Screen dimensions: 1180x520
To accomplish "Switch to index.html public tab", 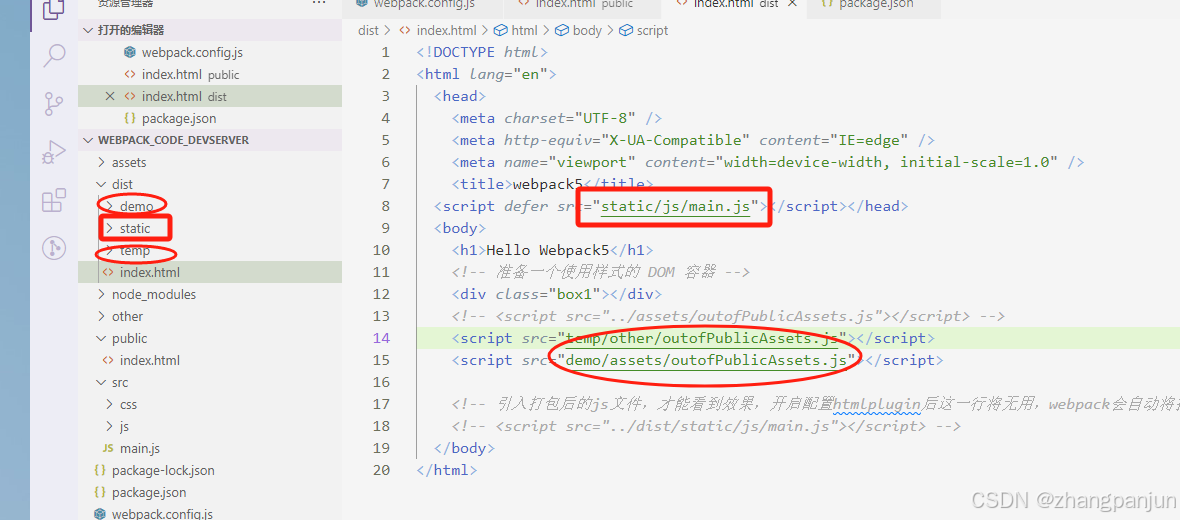I will click(x=582, y=5).
